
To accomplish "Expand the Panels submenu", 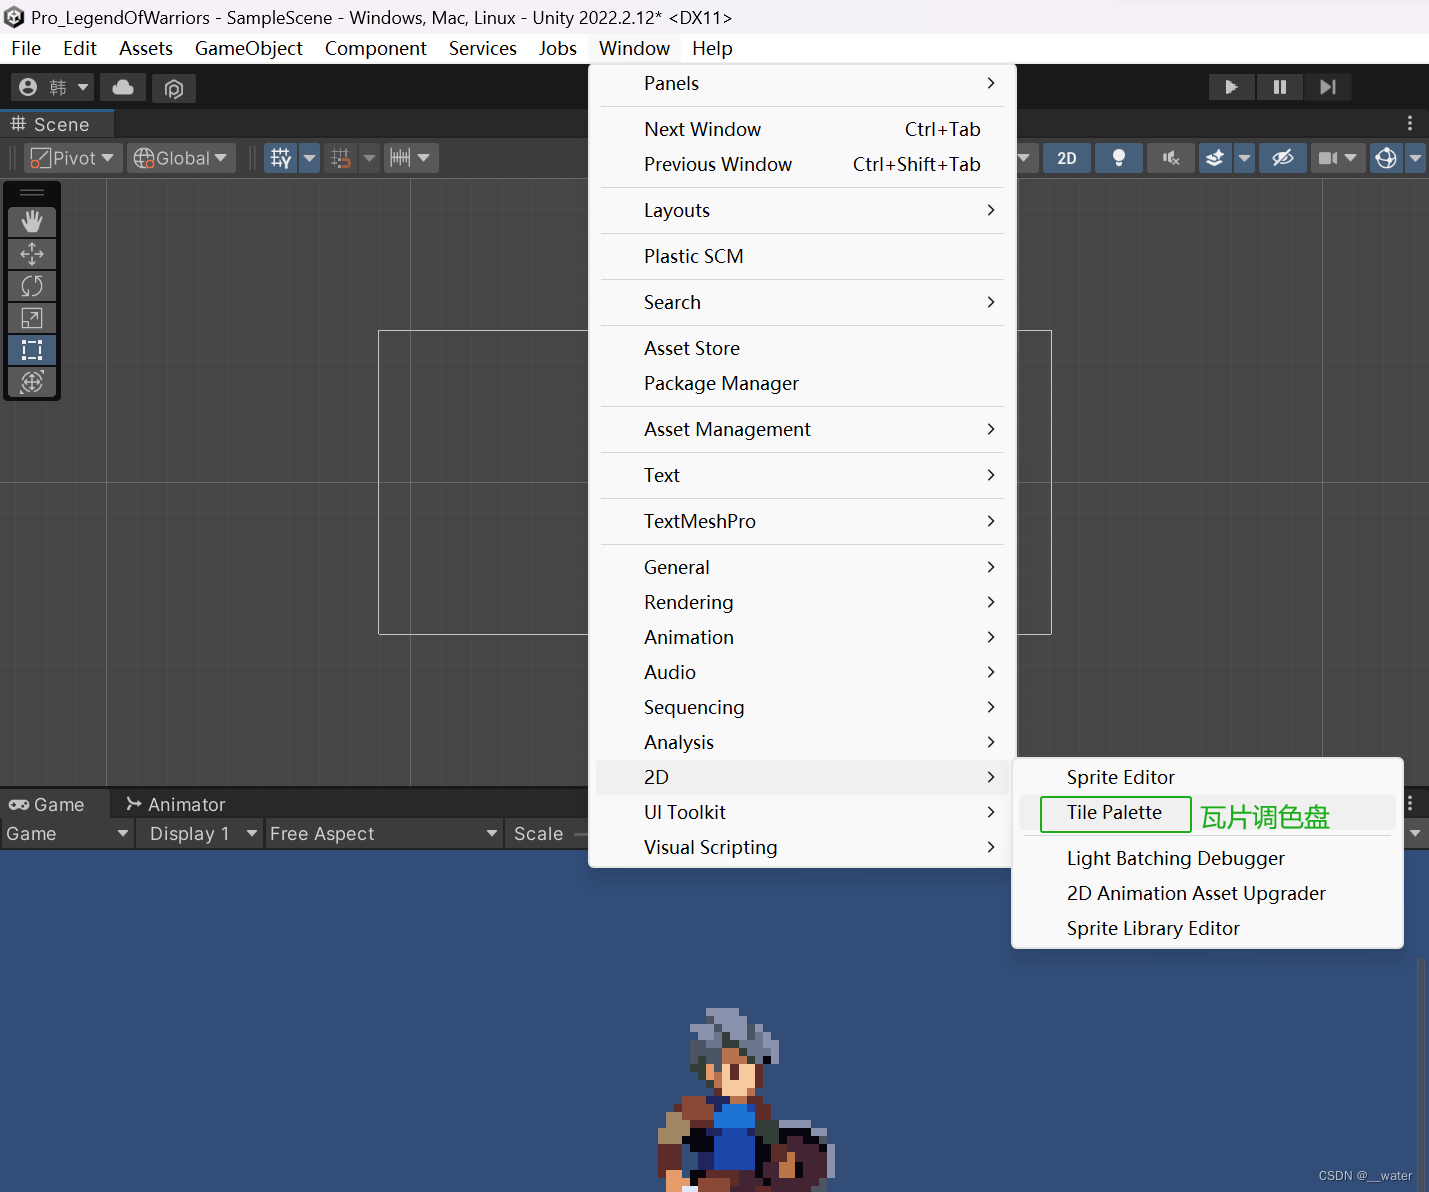I will click(802, 83).
